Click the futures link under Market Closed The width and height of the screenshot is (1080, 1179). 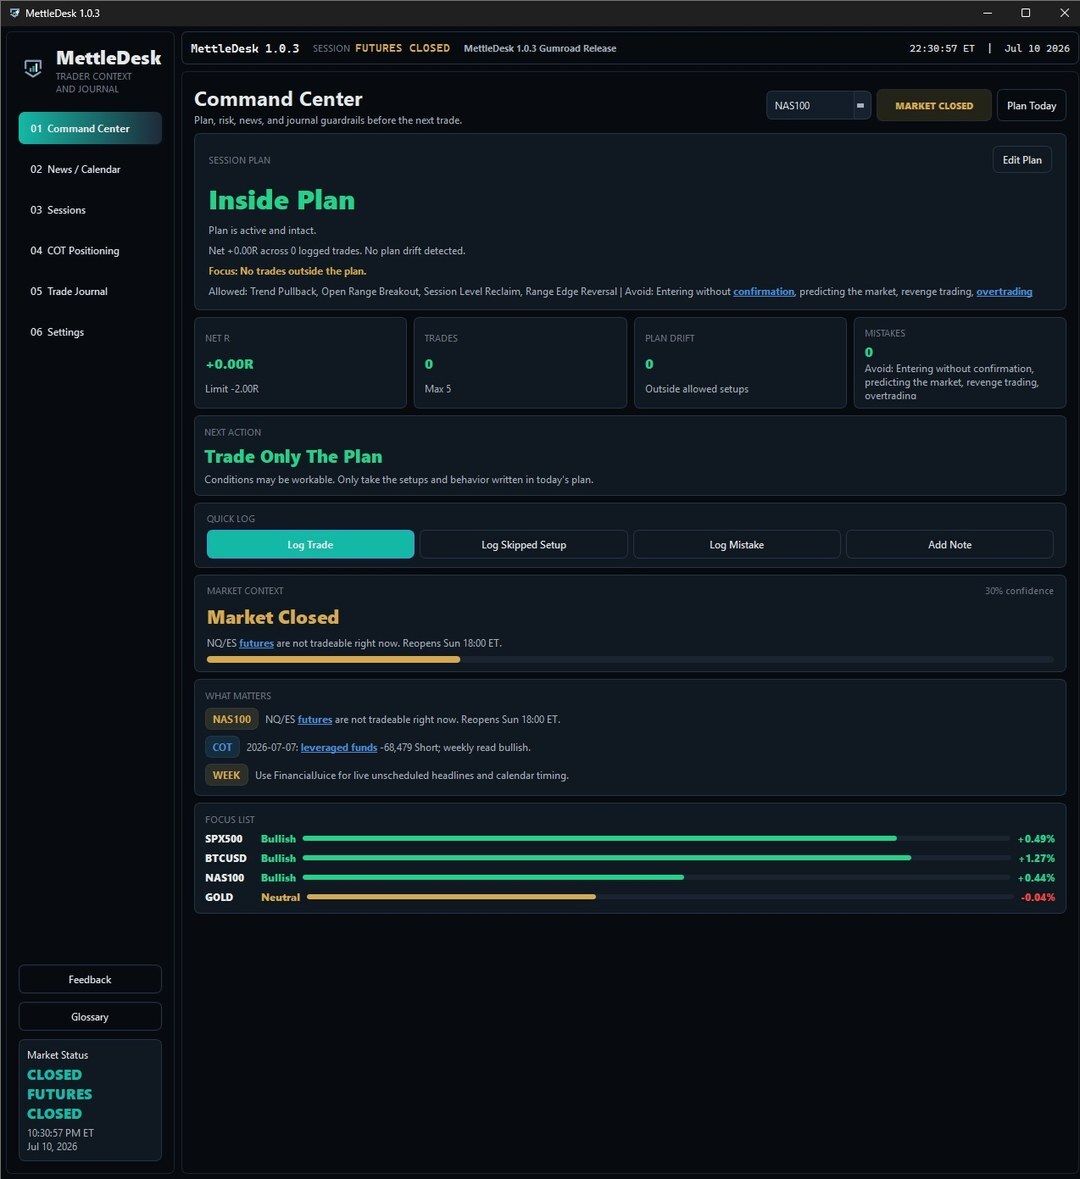(x=256, y=643)
